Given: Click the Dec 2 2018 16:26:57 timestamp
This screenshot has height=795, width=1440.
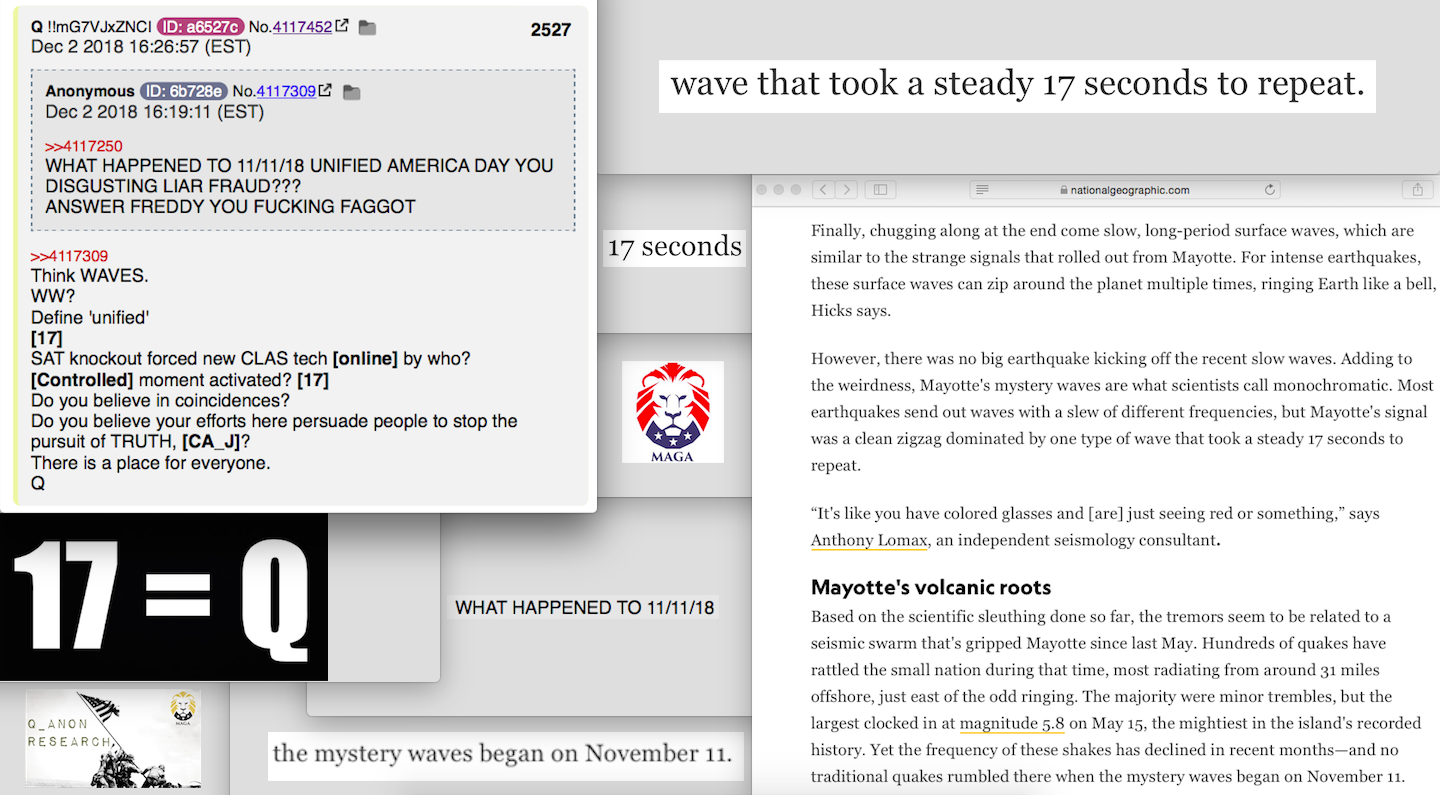Looking at the screenshot, I should pyautogui.click(x=141, y=47).
